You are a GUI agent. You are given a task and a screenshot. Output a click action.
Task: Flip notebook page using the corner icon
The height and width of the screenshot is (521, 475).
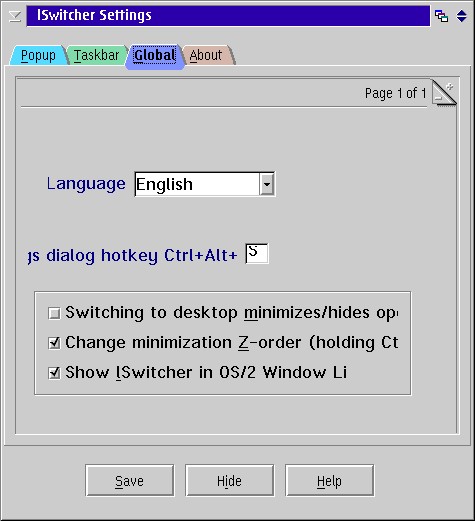pyautogui.click(x=444, y=93)
